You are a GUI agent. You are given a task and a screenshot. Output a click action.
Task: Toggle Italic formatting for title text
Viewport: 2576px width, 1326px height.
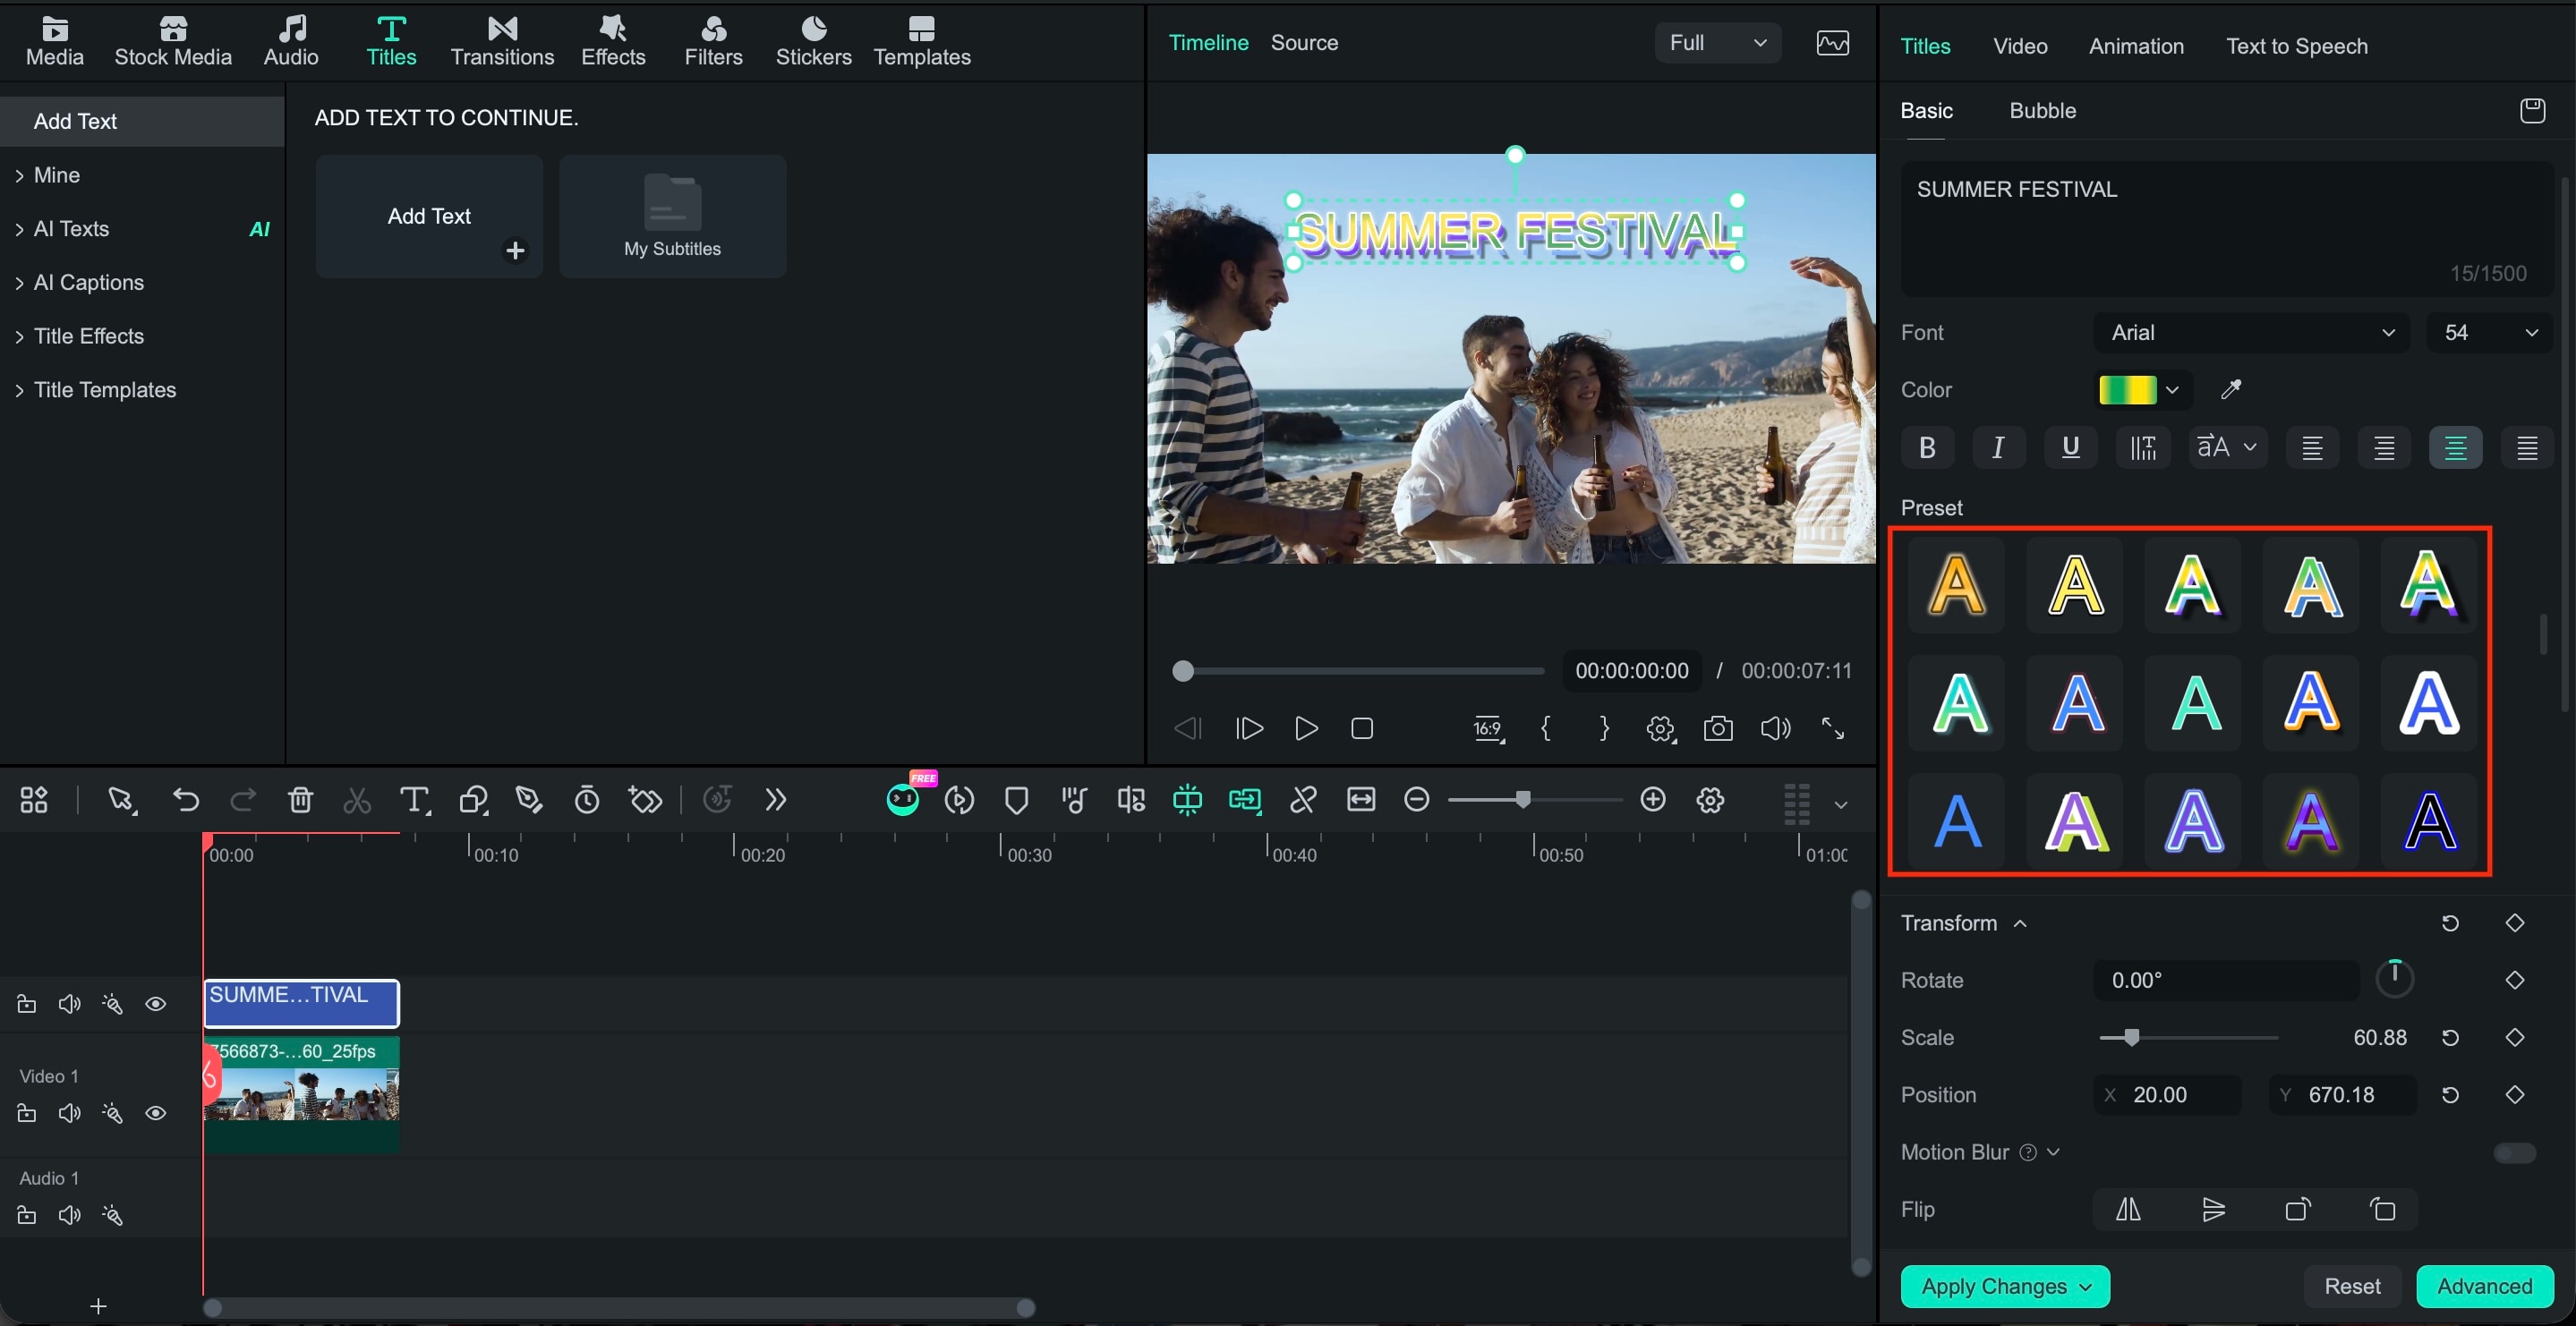point(1998,447)
